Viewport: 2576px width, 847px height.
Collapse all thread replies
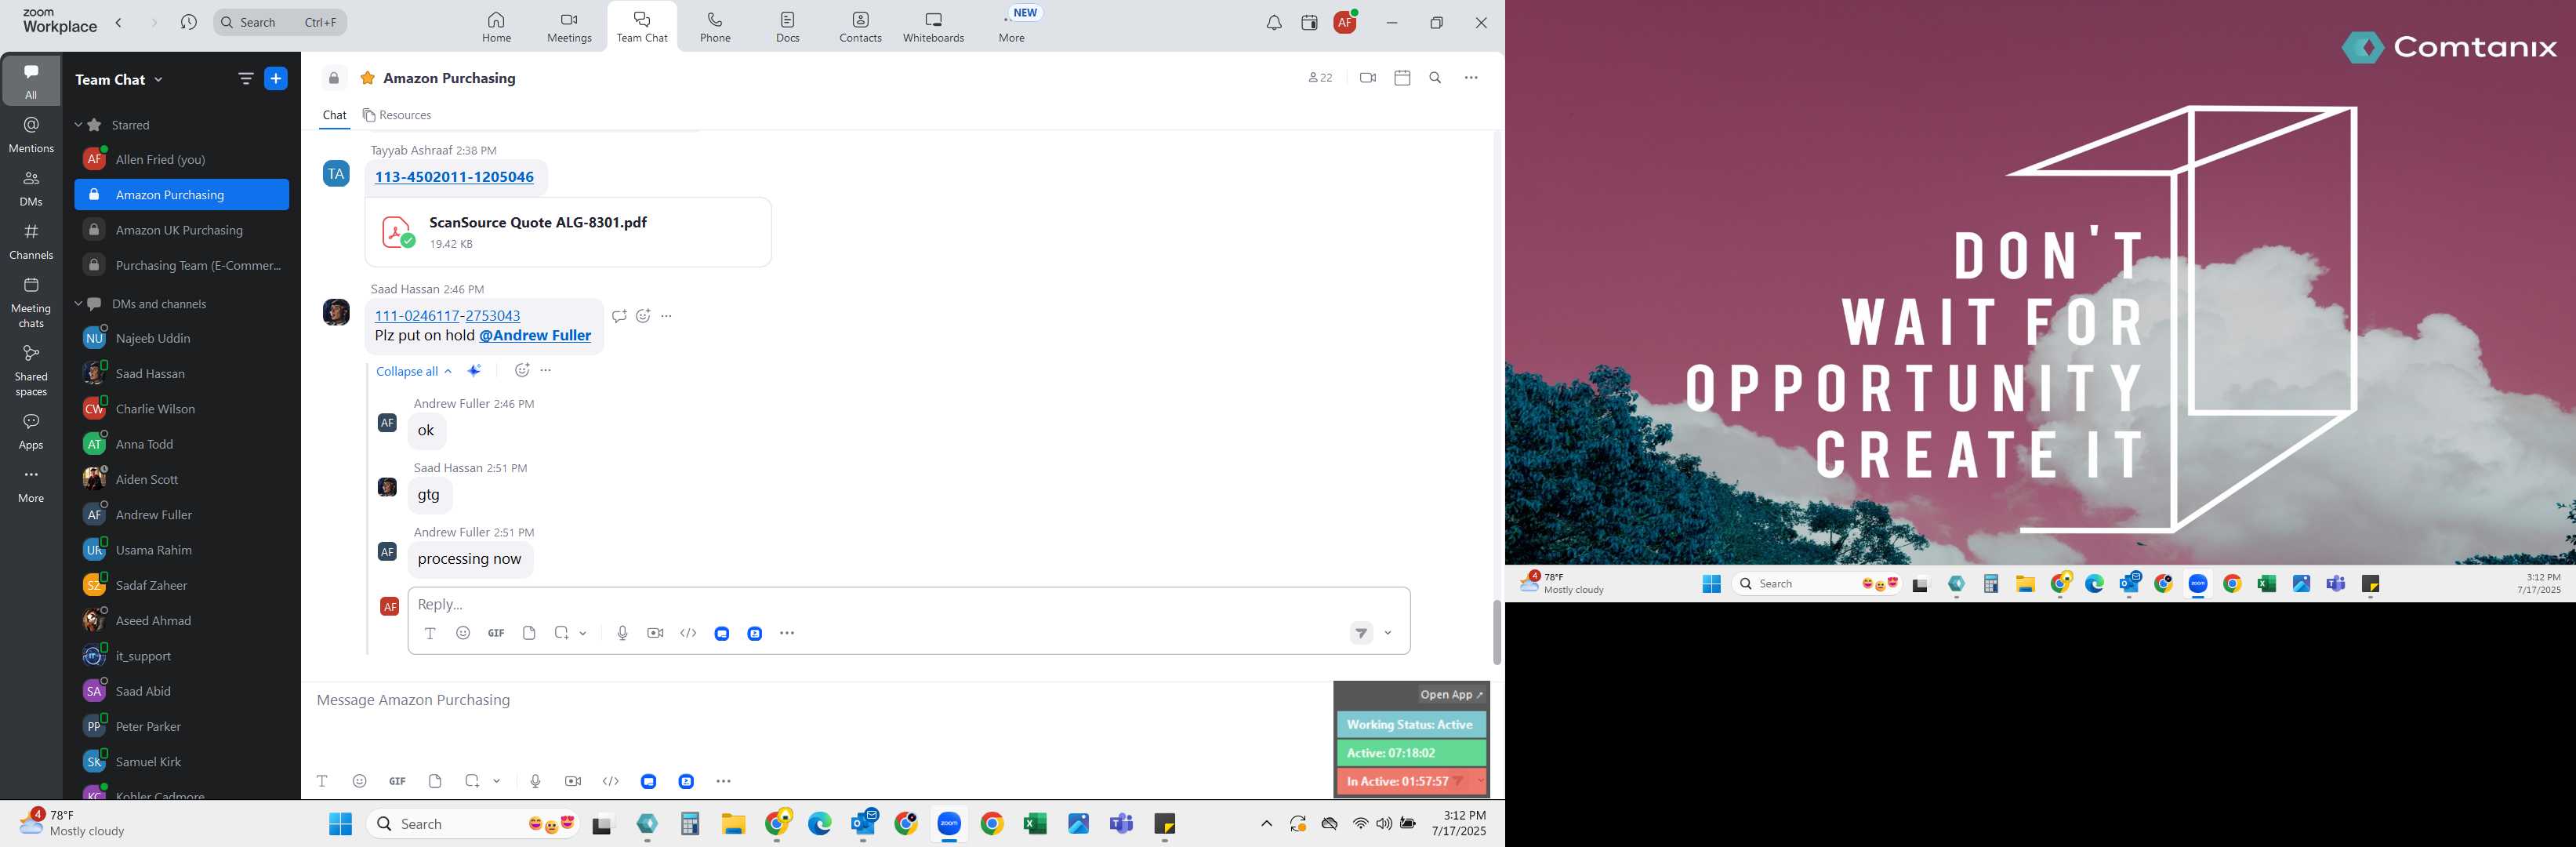414,371
